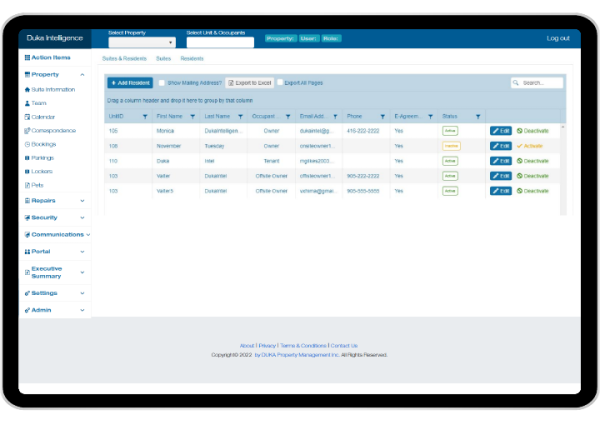Screen dimensions: 600x425
Task: Click the search magnifier icon
Action: pyautogui.click(x=516, y=83)
